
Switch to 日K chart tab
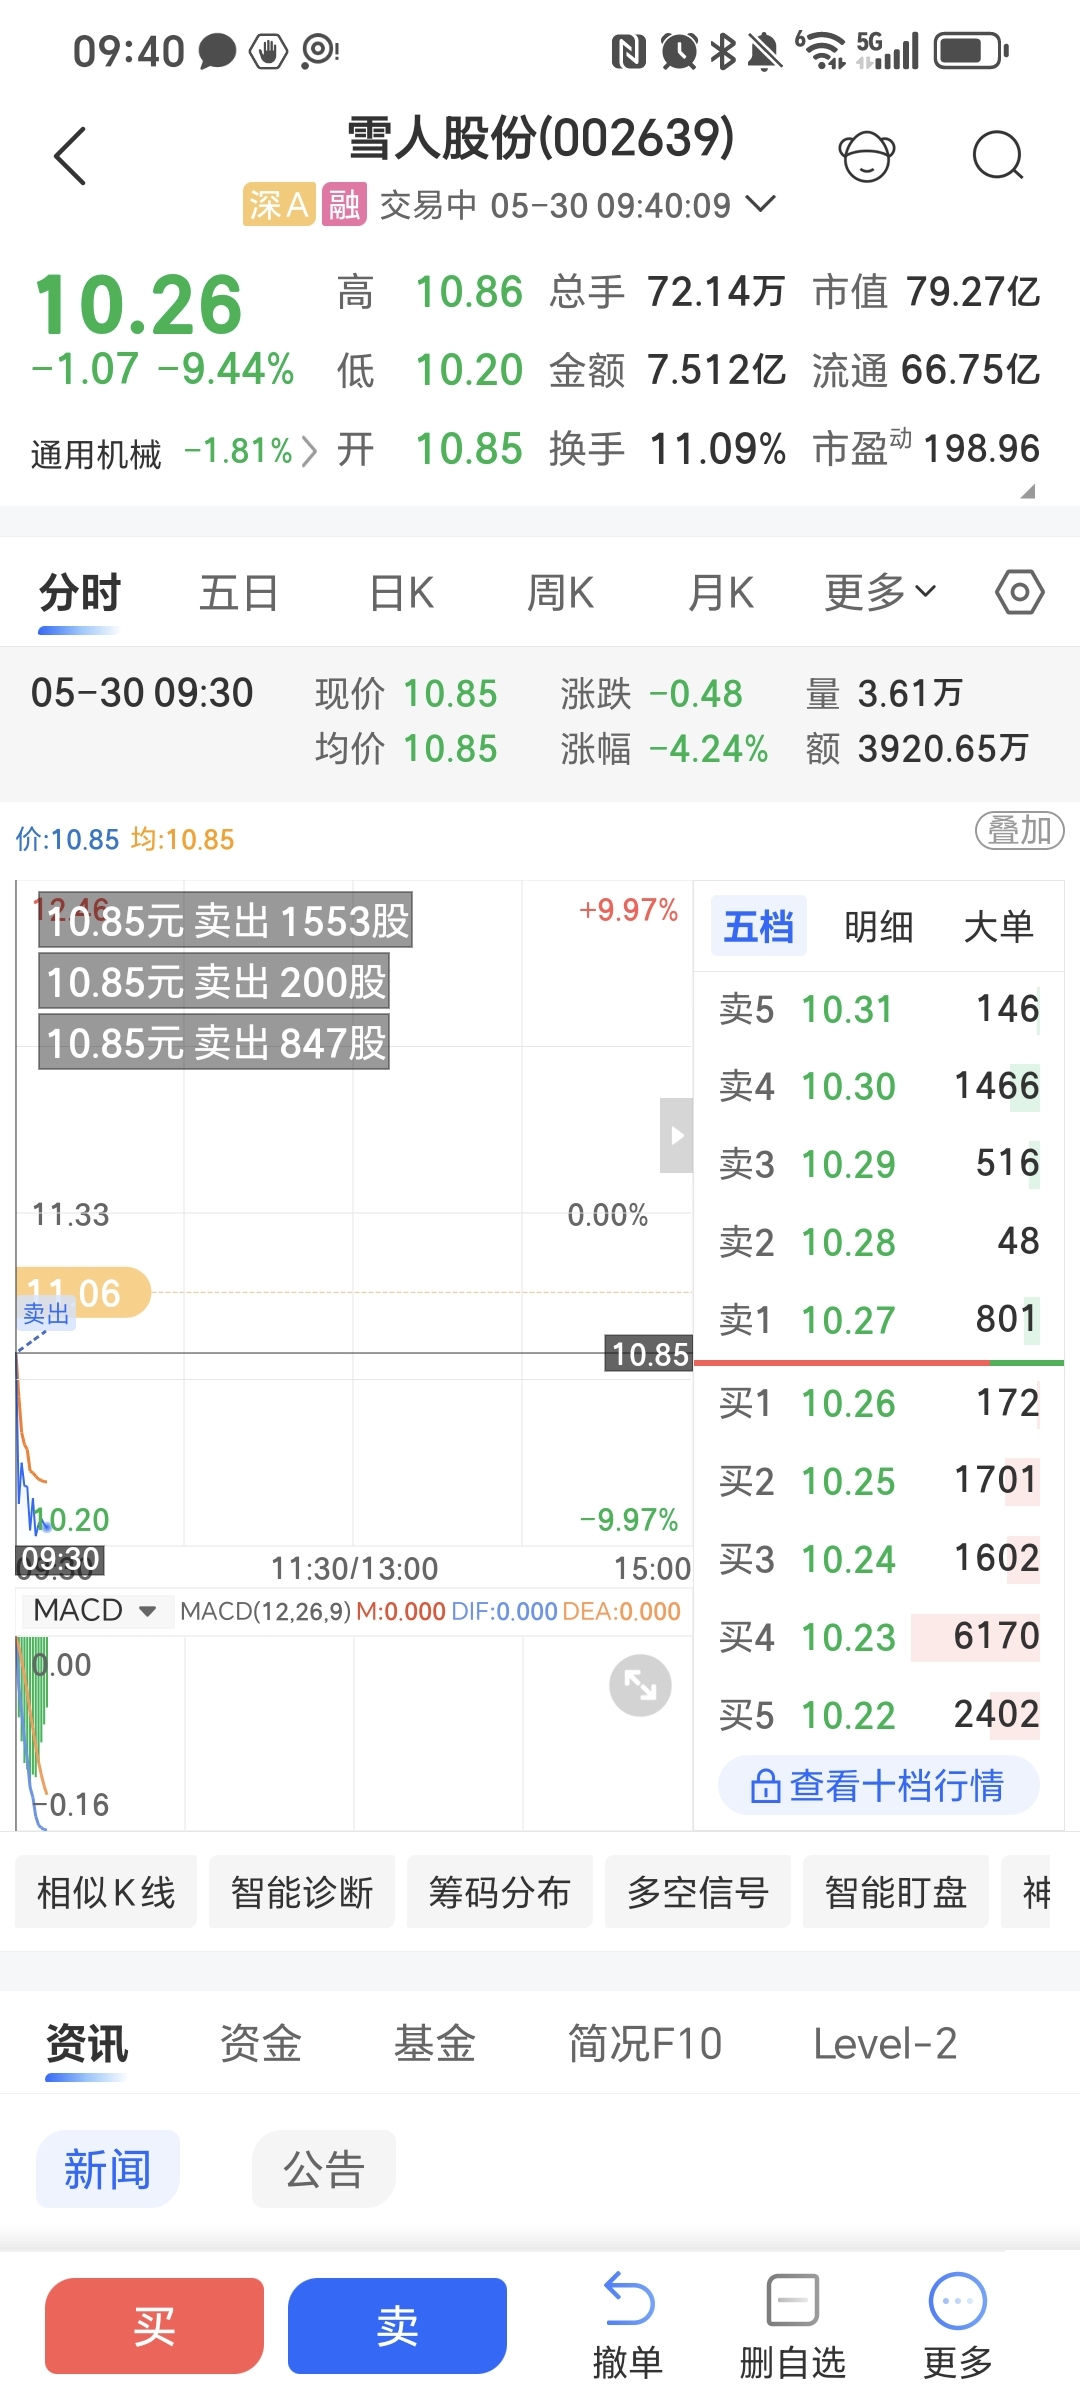click(x=401, y=593)
